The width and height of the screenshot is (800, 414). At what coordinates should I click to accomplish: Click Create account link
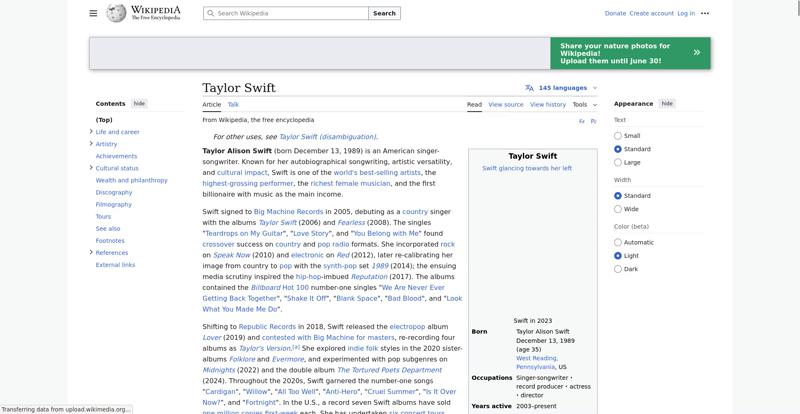pos(652,13)
